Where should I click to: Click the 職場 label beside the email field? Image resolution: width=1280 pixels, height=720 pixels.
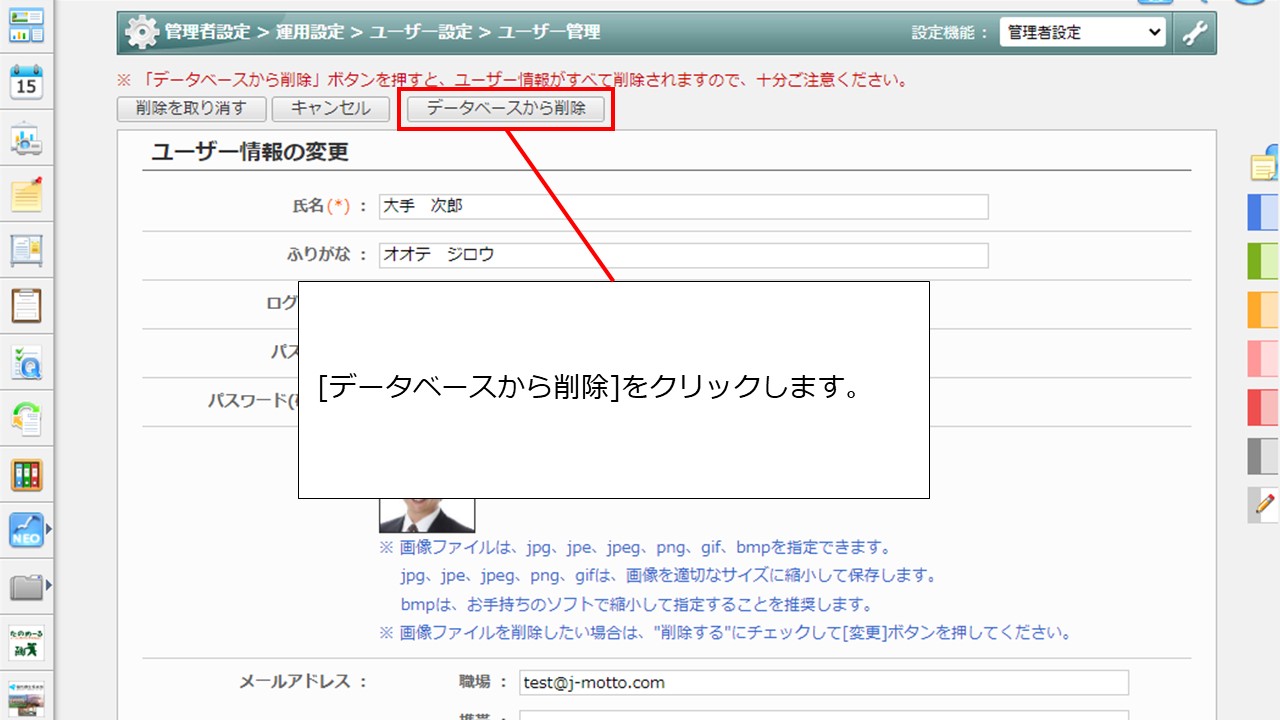click(484, 682)
